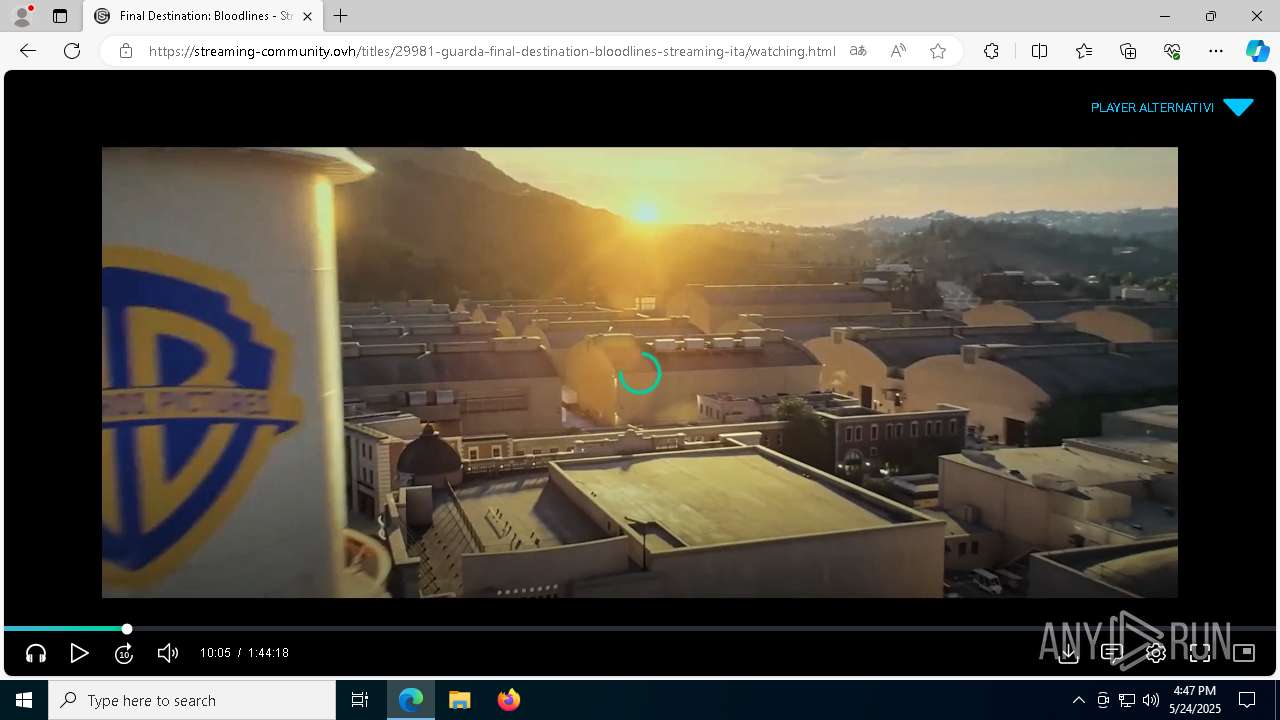
Task: Open File Explorer from taskbar
Action: [459, 700]
